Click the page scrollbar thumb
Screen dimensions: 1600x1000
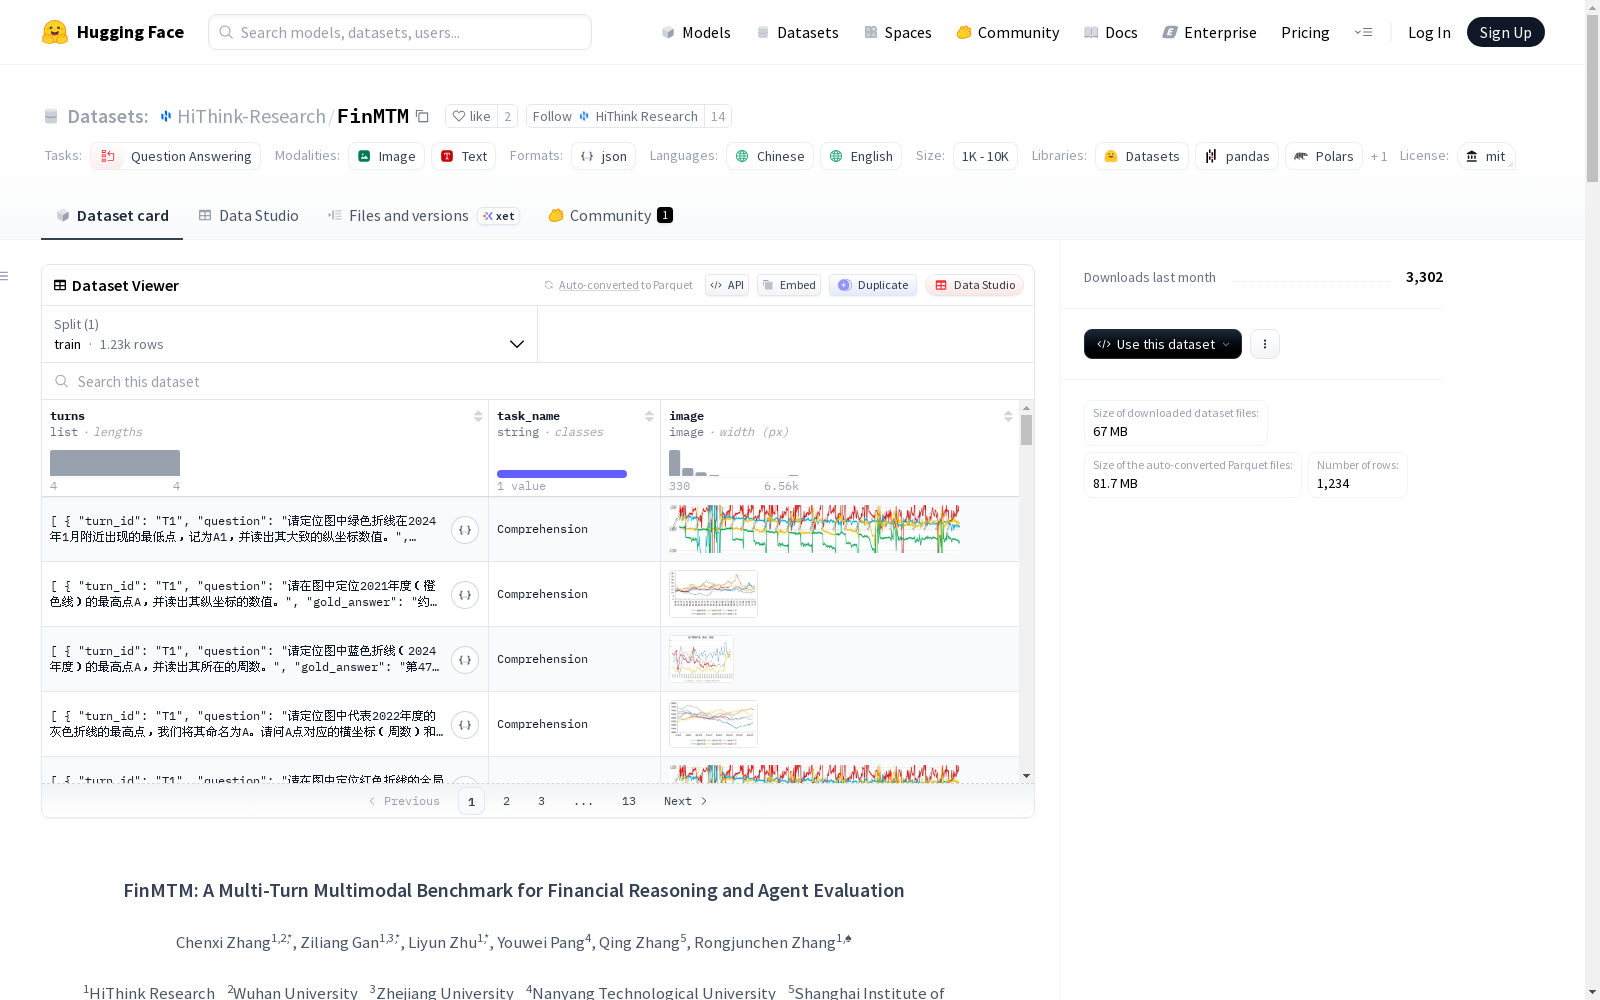(x=1592, y=98)
